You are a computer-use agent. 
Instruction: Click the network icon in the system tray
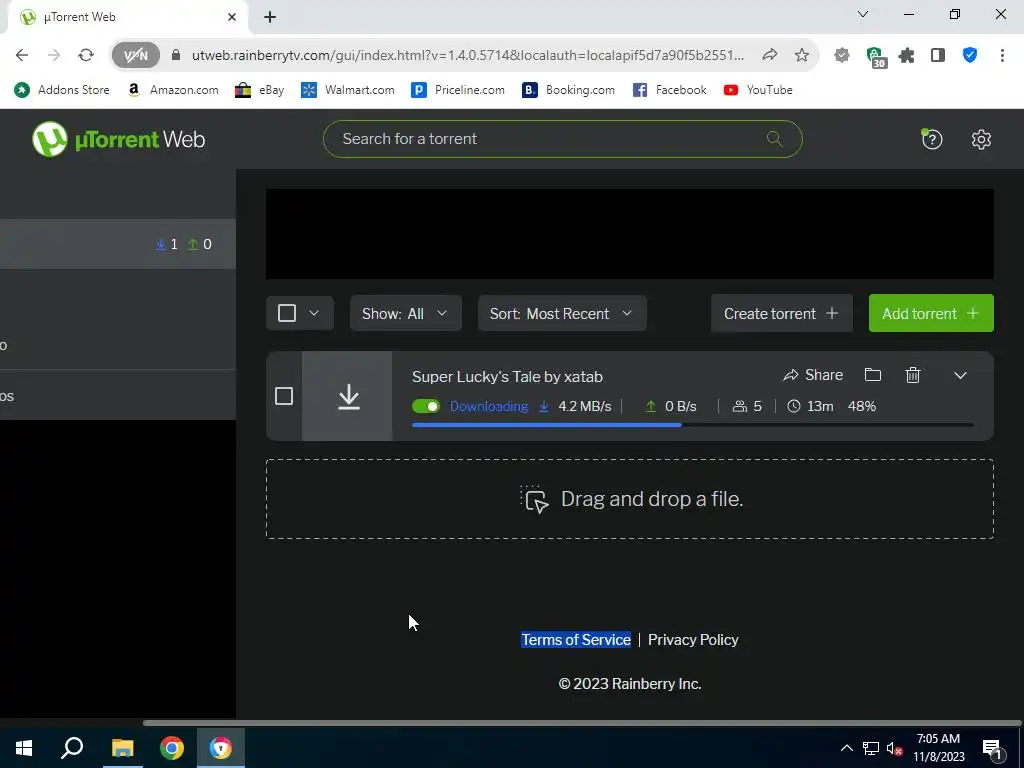871,748
